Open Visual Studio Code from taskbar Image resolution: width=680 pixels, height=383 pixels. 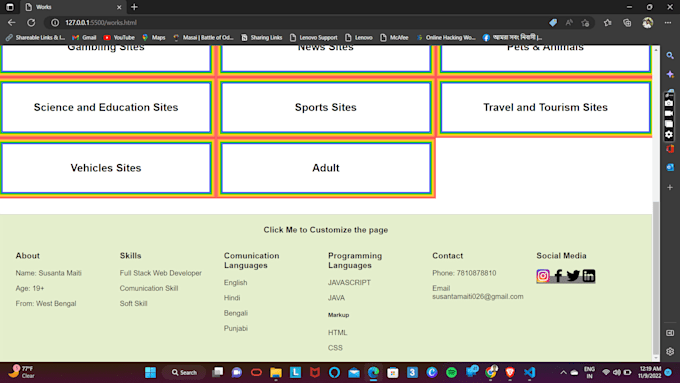[529, 372]
